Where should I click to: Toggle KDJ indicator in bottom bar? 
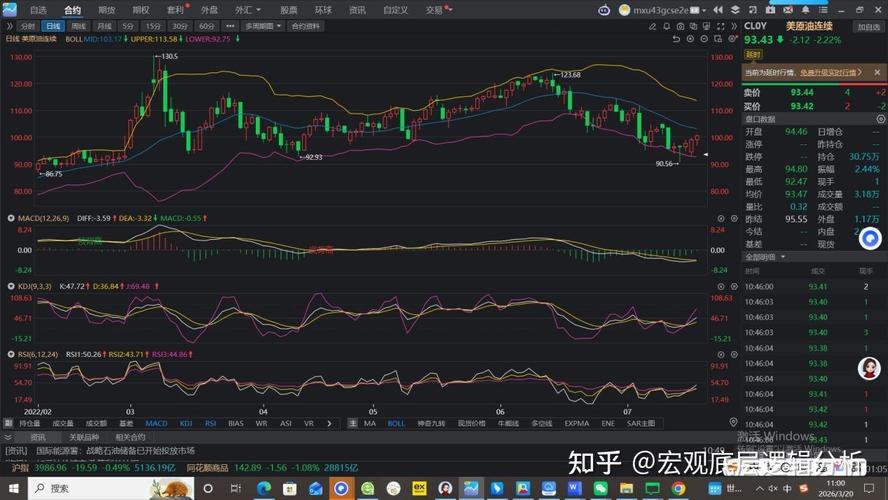tap(186, 423)
